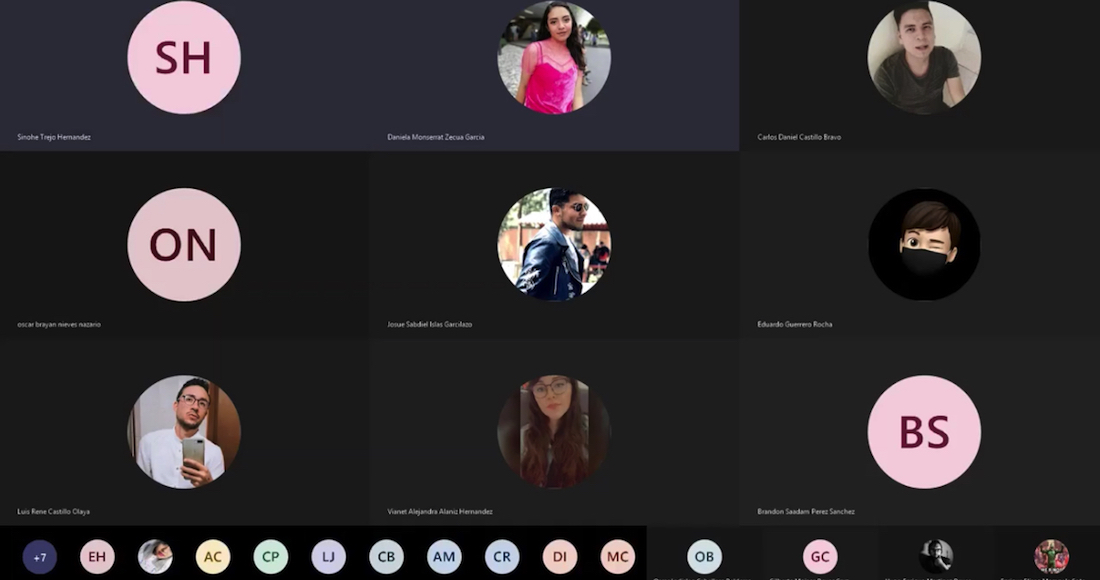Select the ON avatar of oscar brayan nieves
The image size is (1100, 580).
[x=184, y=245]
